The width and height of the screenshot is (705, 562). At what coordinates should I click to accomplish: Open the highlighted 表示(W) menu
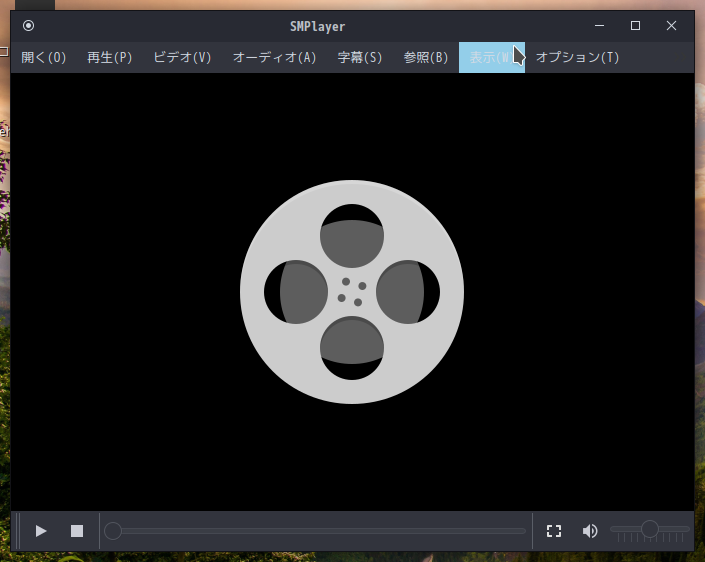(x=492, y=58)
